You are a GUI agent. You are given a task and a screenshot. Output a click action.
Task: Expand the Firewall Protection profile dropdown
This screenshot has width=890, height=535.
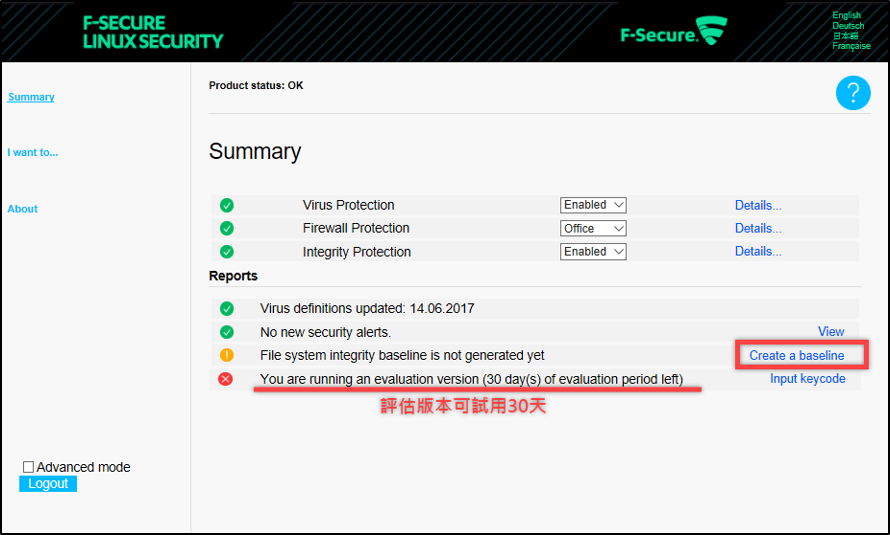tap(593, 228)
